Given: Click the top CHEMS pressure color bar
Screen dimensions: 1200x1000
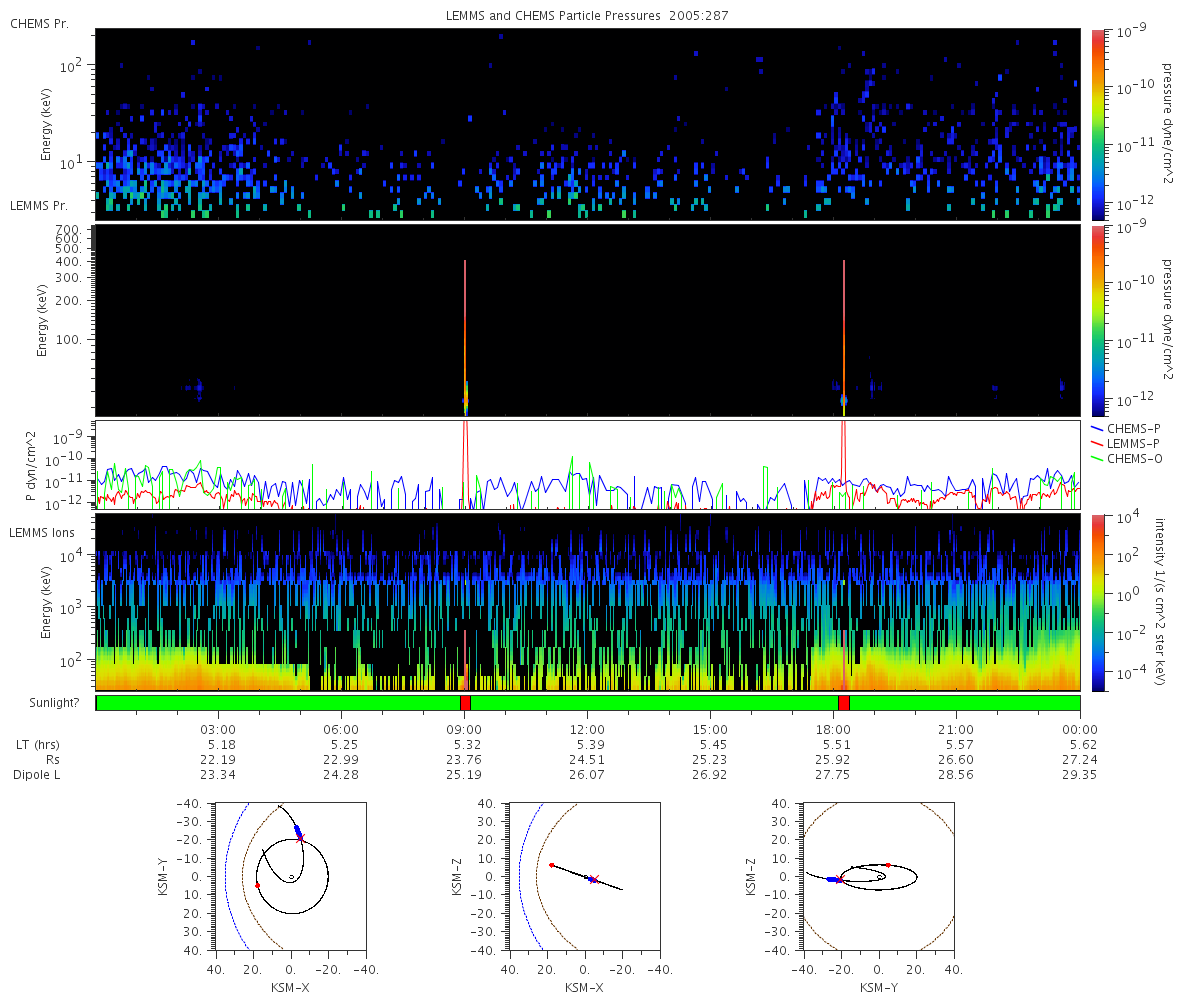Looking at the screenshot, I should pyautogui.click(x=1098, y=123).
